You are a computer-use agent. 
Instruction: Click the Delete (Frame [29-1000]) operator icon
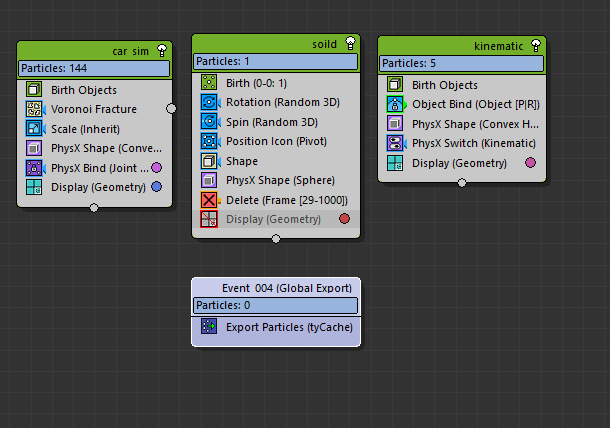click(x=209, y=200)
